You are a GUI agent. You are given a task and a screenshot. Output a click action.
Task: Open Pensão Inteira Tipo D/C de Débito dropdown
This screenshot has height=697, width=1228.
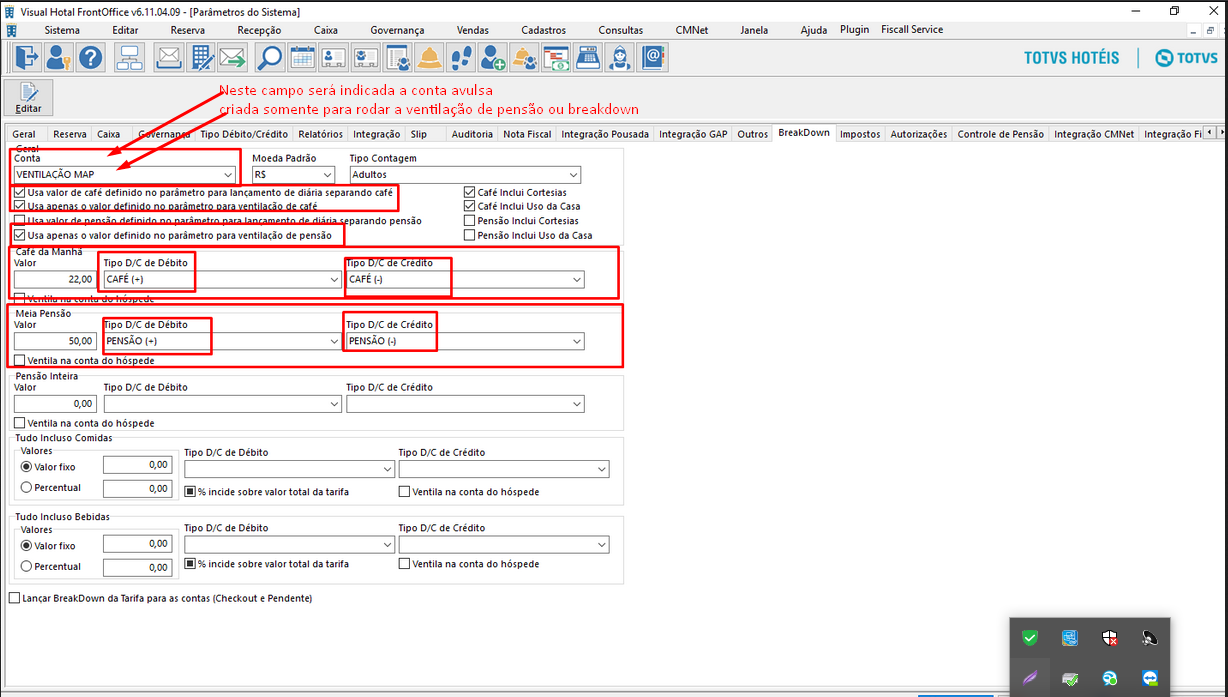pyautogui.click(x=222, y=404)
